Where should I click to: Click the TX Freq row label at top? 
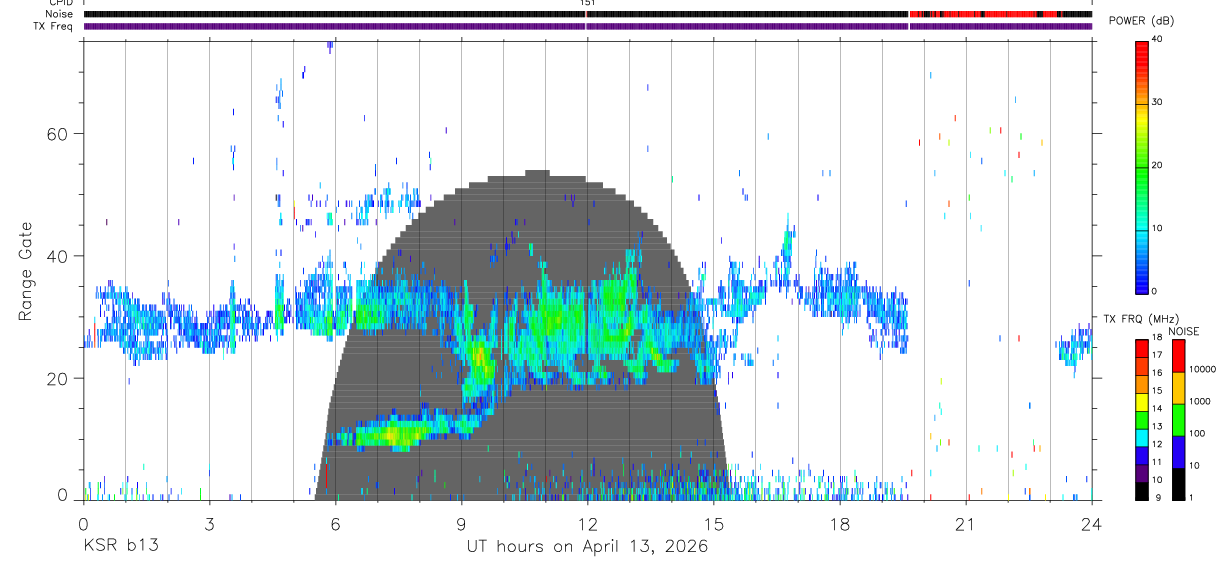[53, 26]
